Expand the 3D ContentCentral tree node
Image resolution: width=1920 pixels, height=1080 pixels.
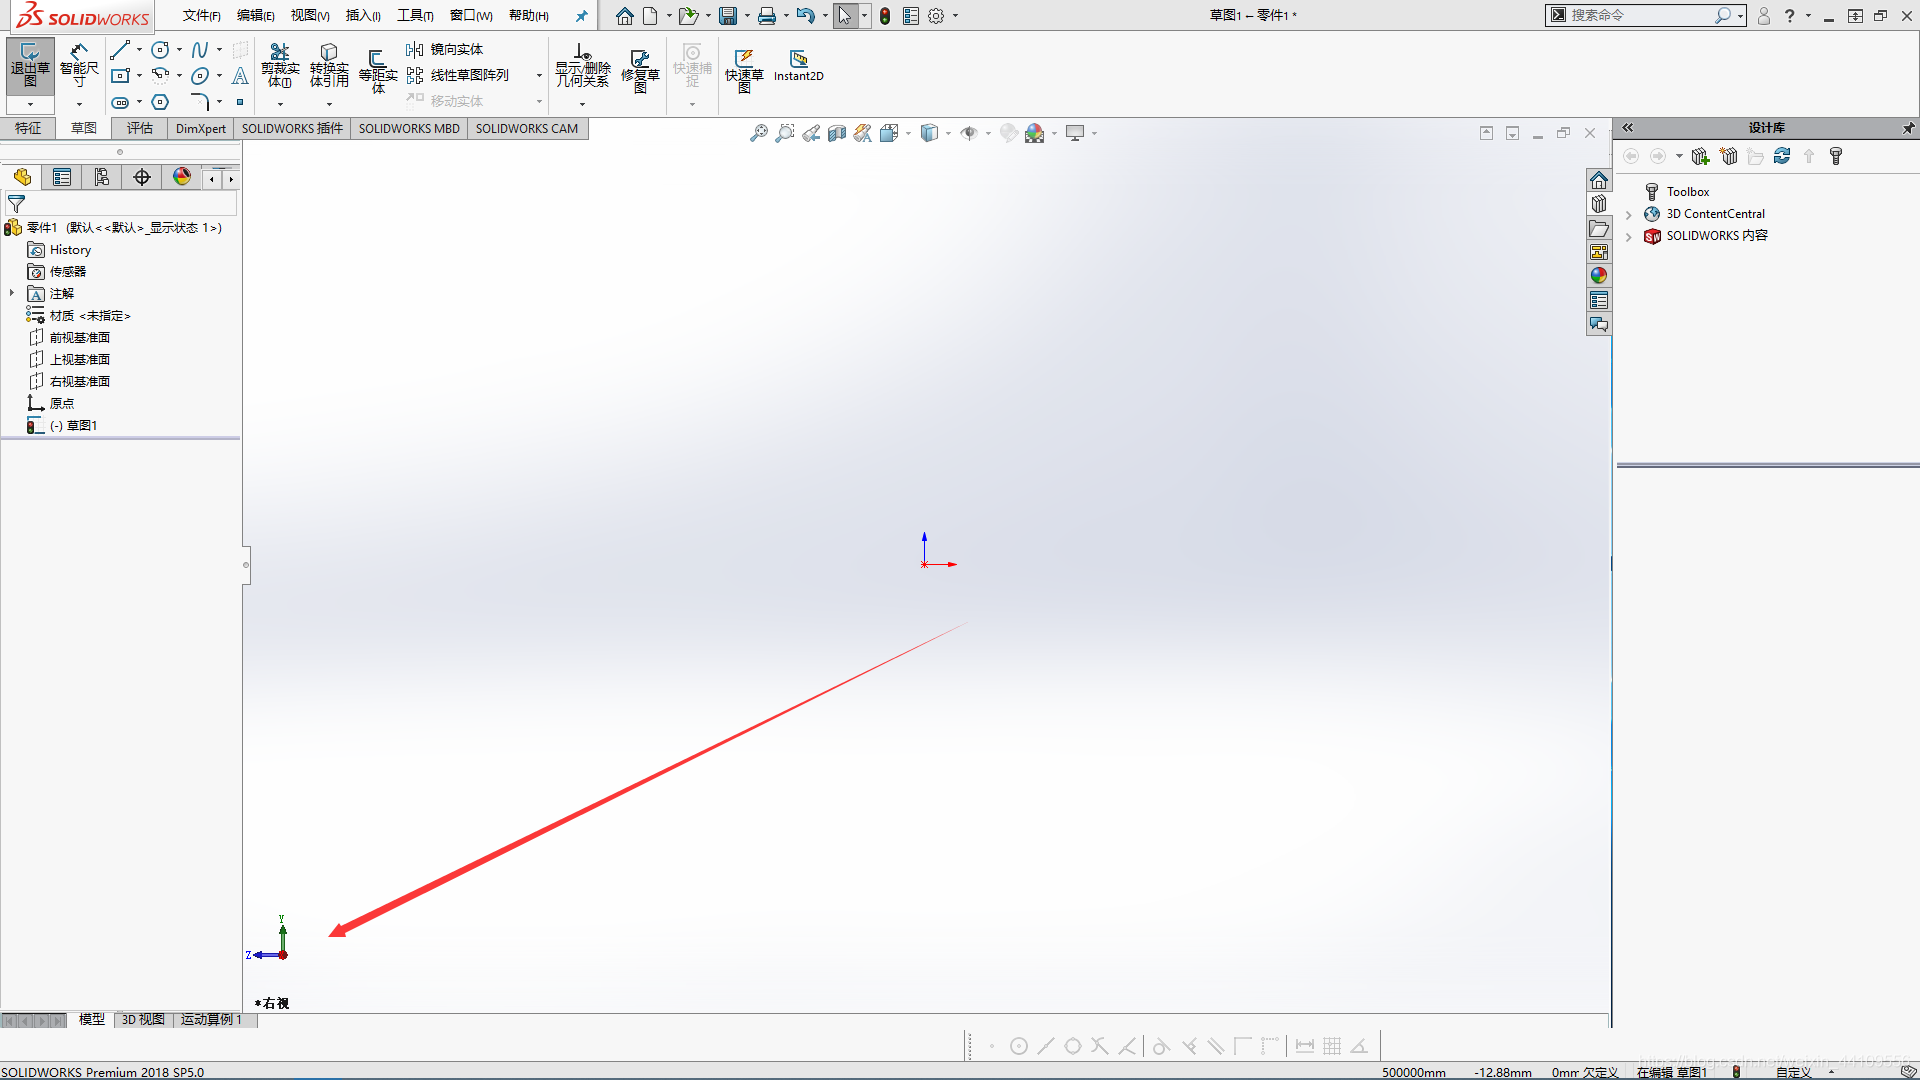click(1629, 214)
